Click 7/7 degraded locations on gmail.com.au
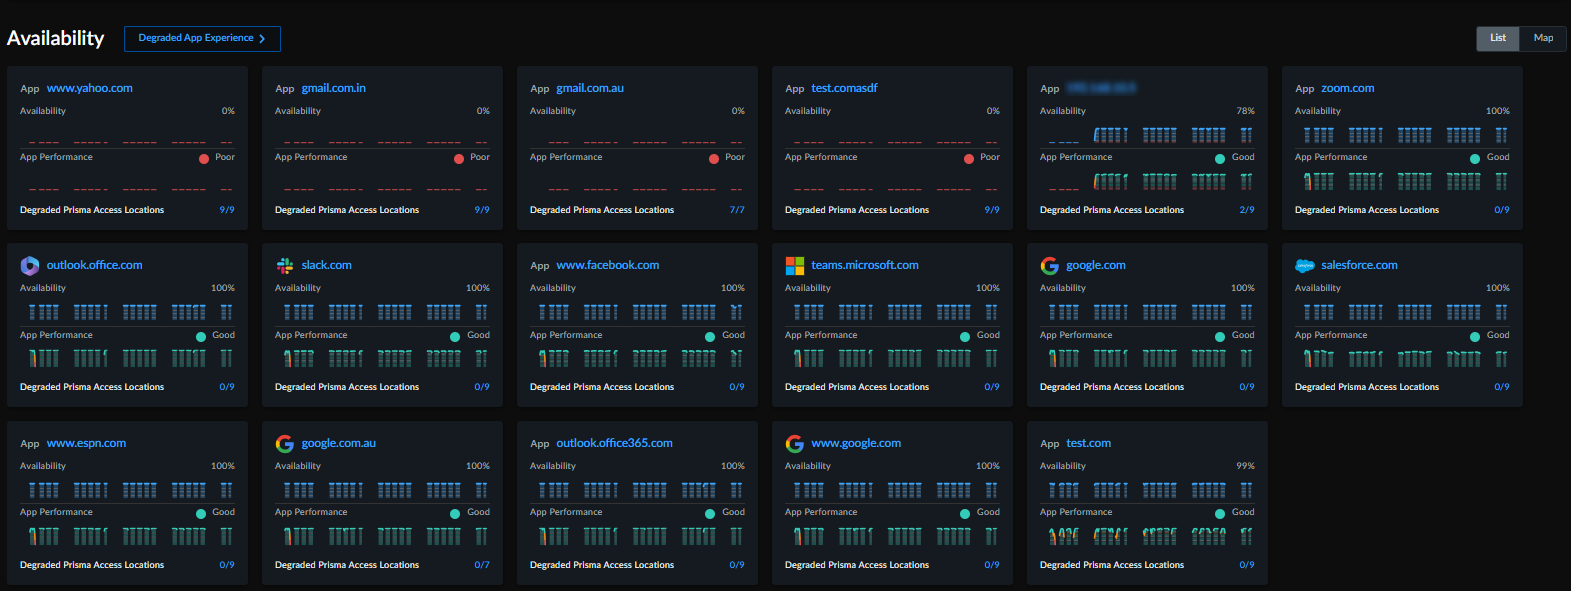1571x591 pixels. (736, 210)
